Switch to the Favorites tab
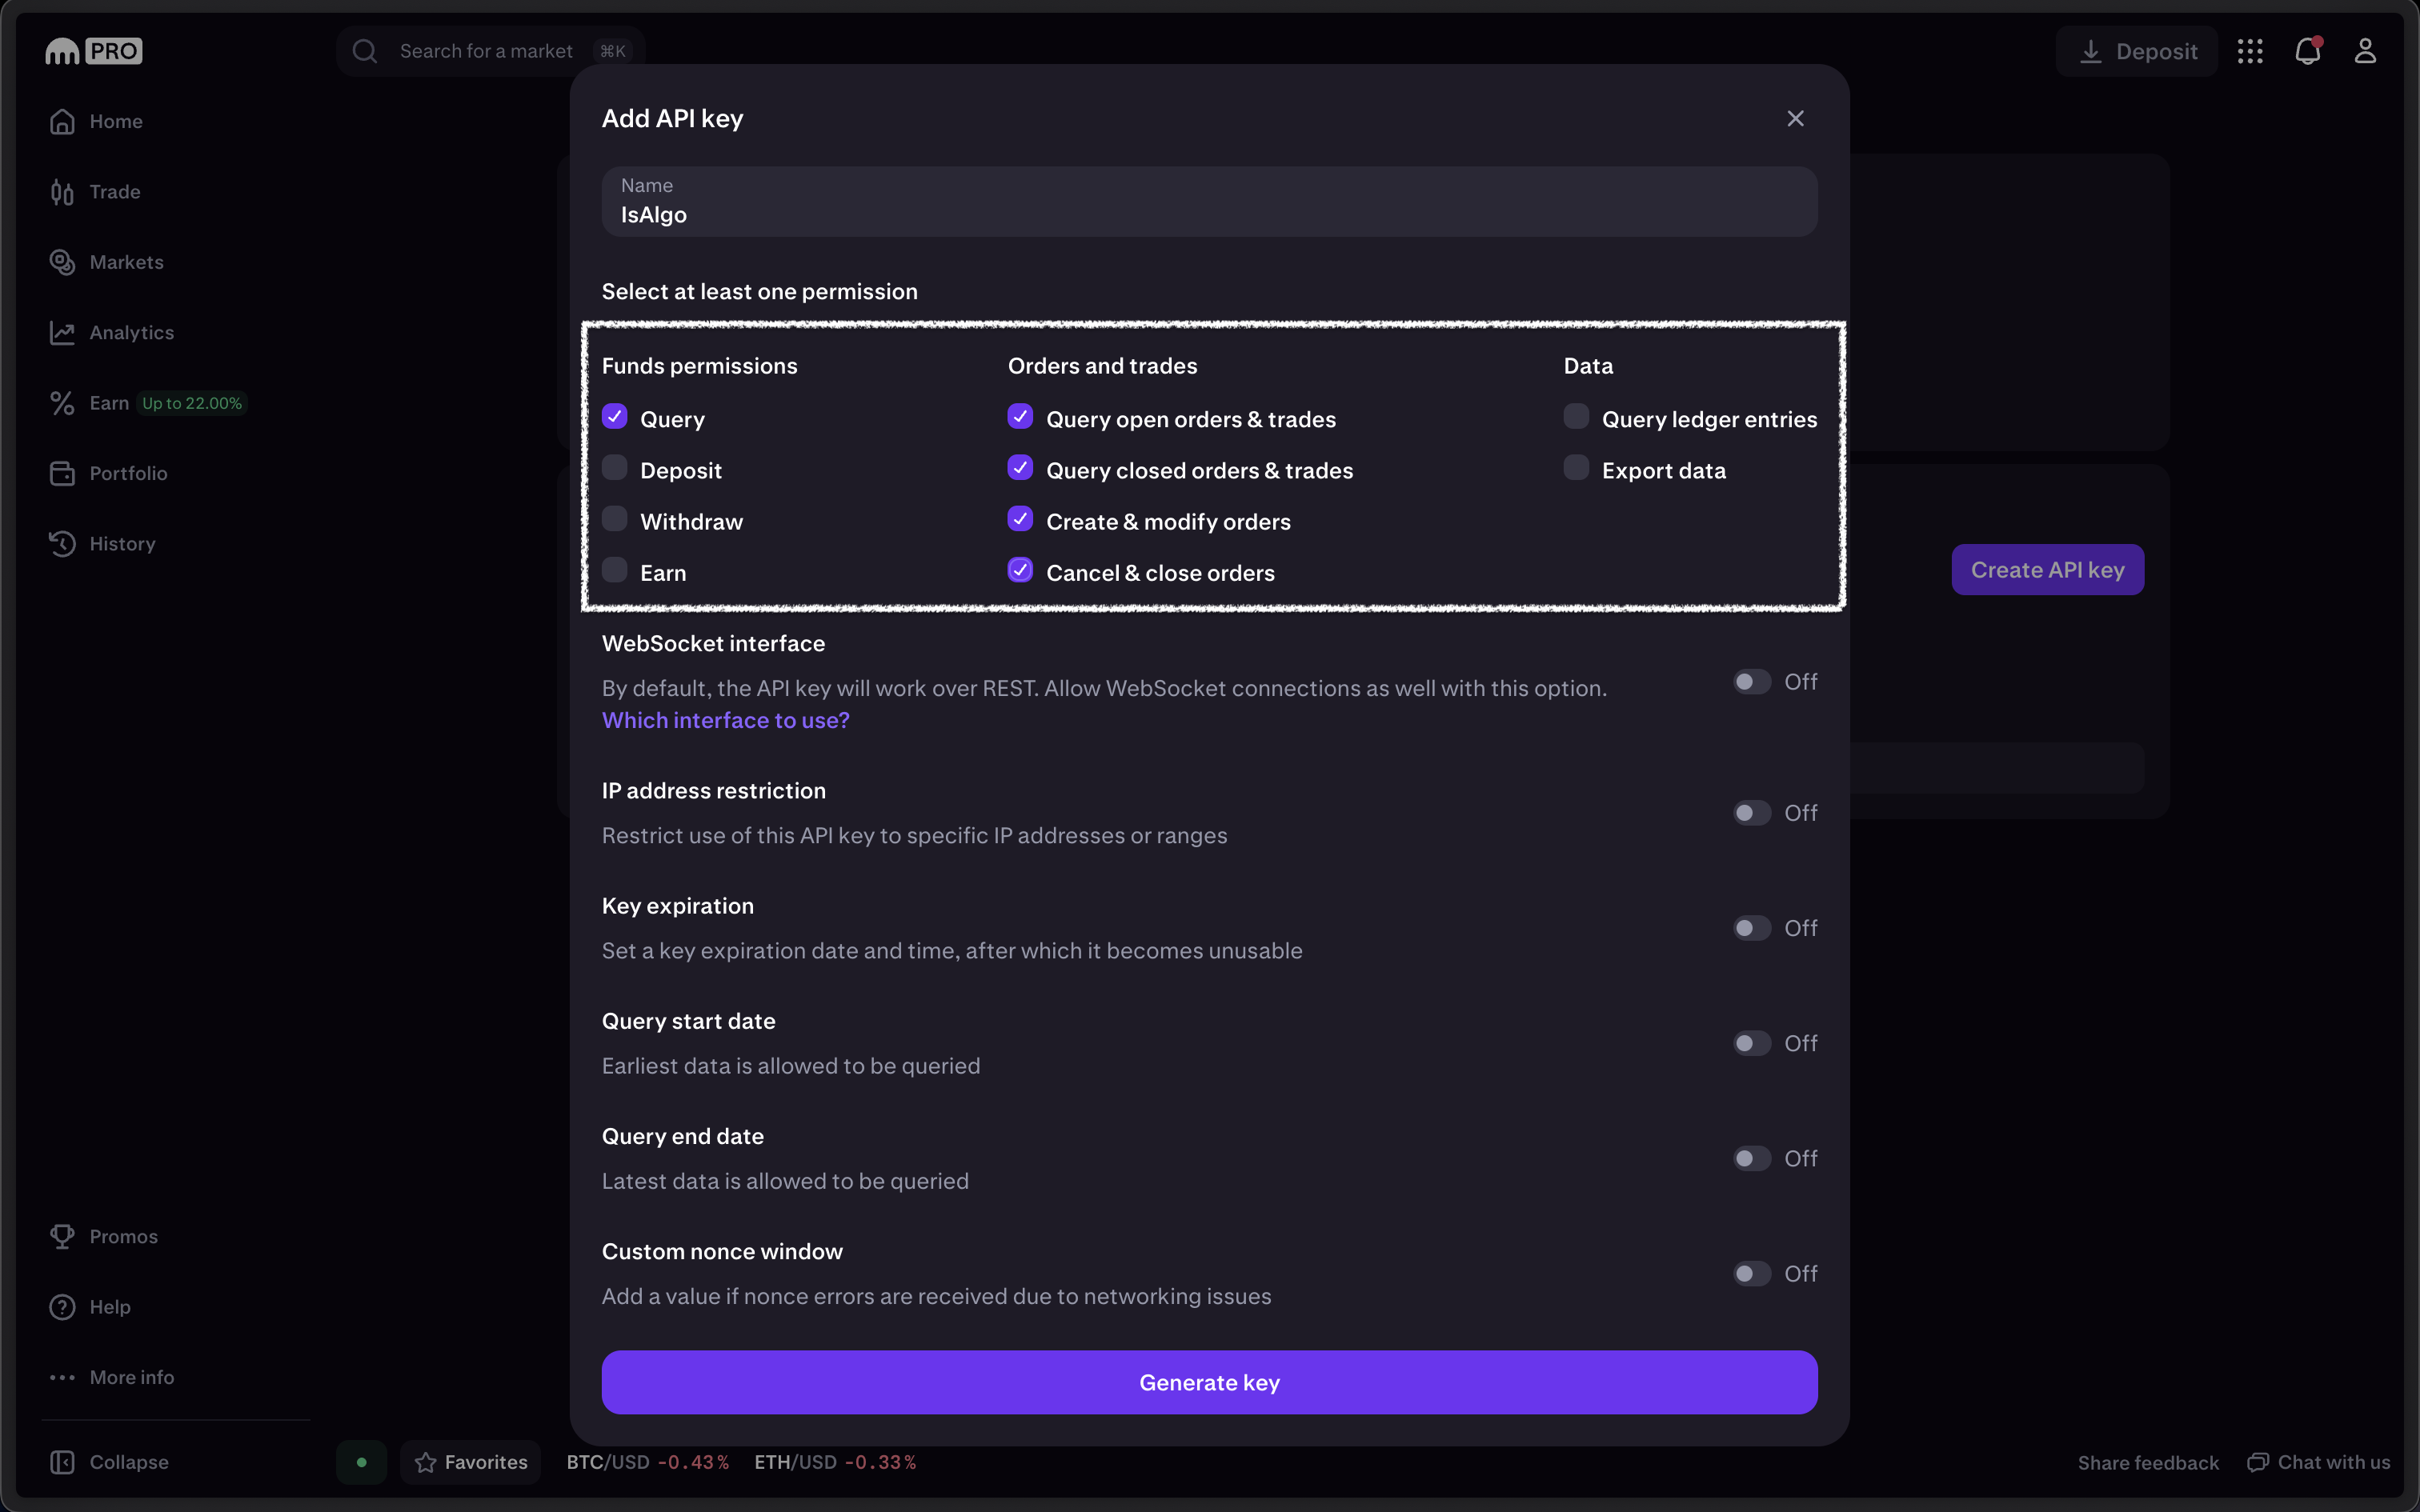2420x1512 pixels. [470, 1461]
